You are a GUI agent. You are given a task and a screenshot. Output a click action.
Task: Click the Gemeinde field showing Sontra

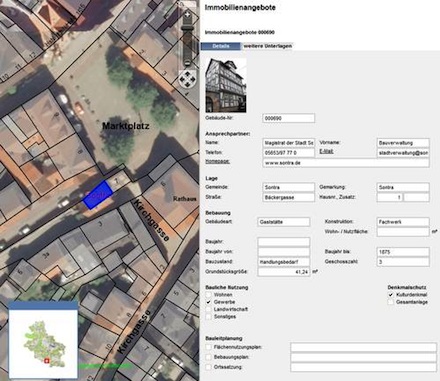(289, 187)
